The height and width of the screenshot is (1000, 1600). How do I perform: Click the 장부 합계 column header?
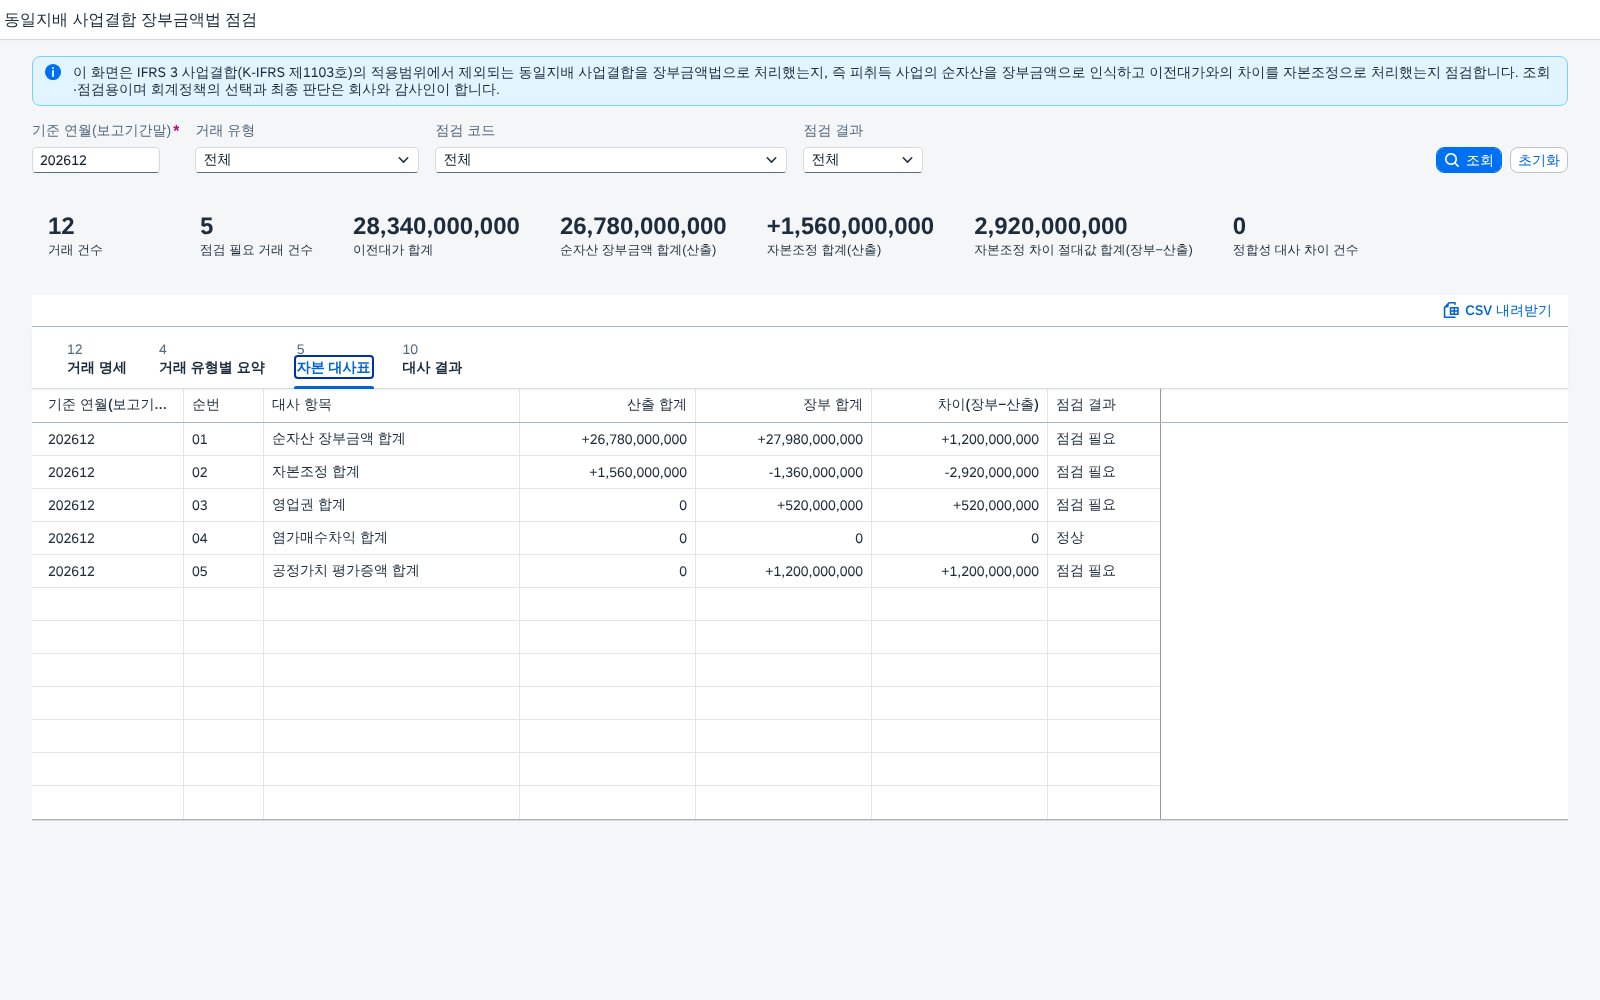(x=783, y=405)
